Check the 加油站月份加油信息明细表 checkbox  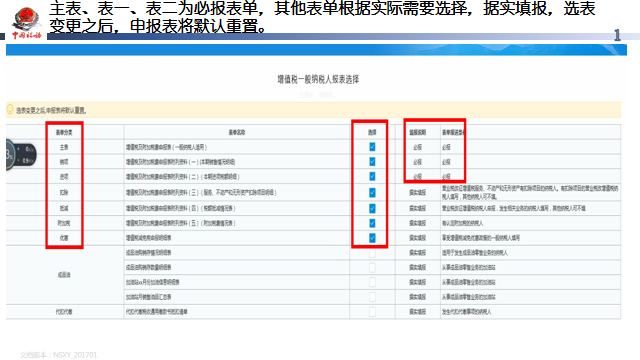point(372,282)
